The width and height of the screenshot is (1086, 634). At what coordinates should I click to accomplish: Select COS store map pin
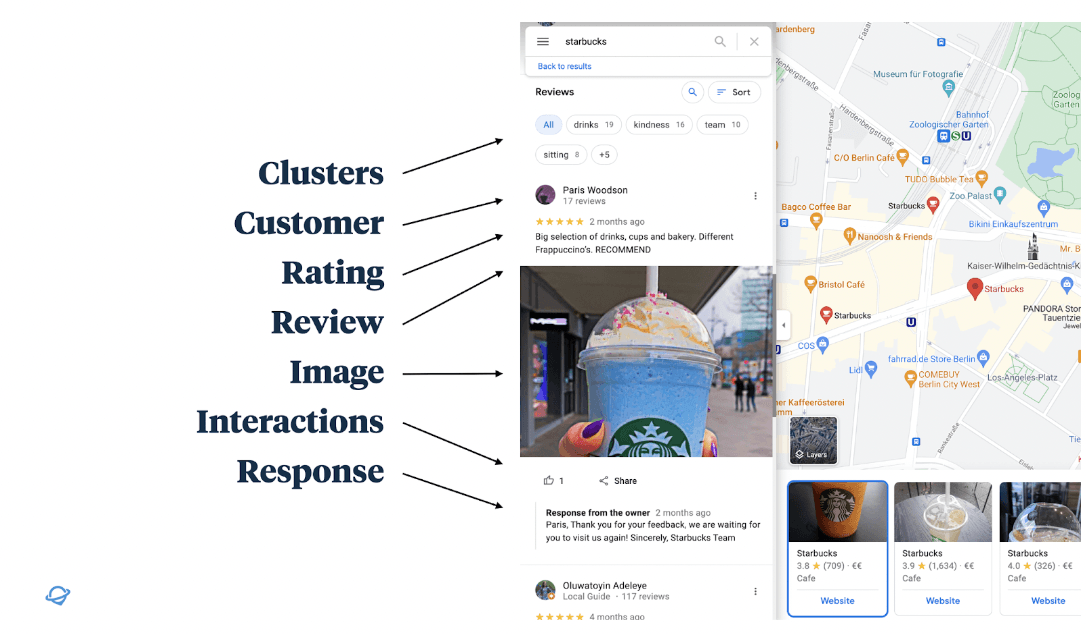pyautogui.click(x=822, y=343)
